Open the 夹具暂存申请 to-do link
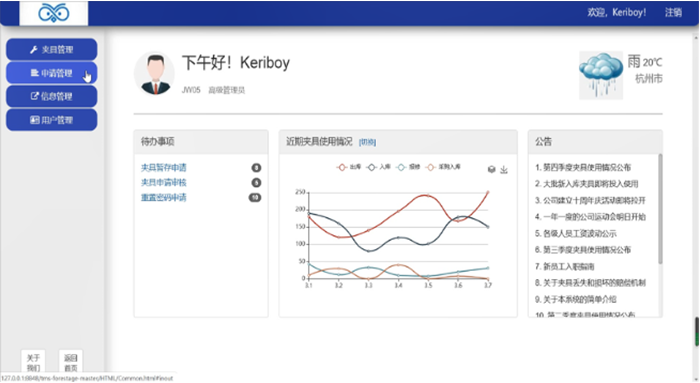The height and width of the screenshot is (383, 700). [x=163, y=167]
